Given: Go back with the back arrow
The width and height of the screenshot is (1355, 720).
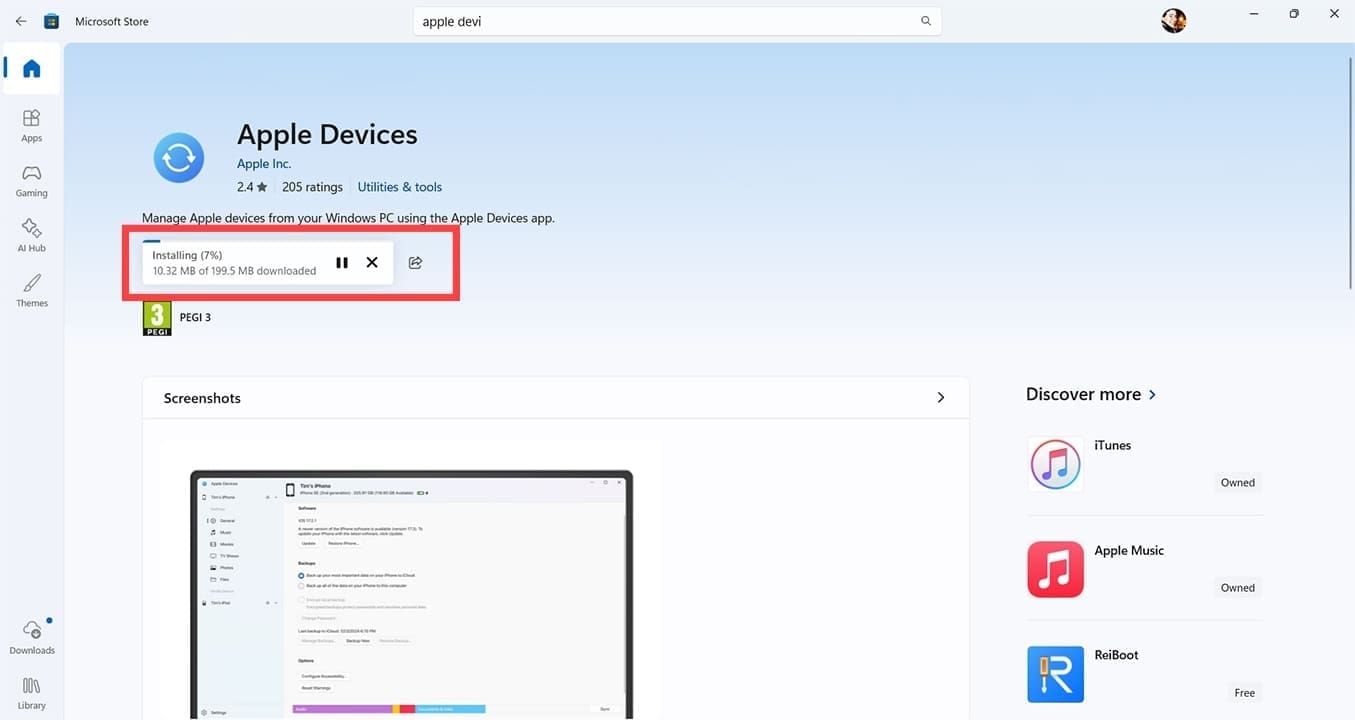Looking at the screenshot, I should click(21, 21).
